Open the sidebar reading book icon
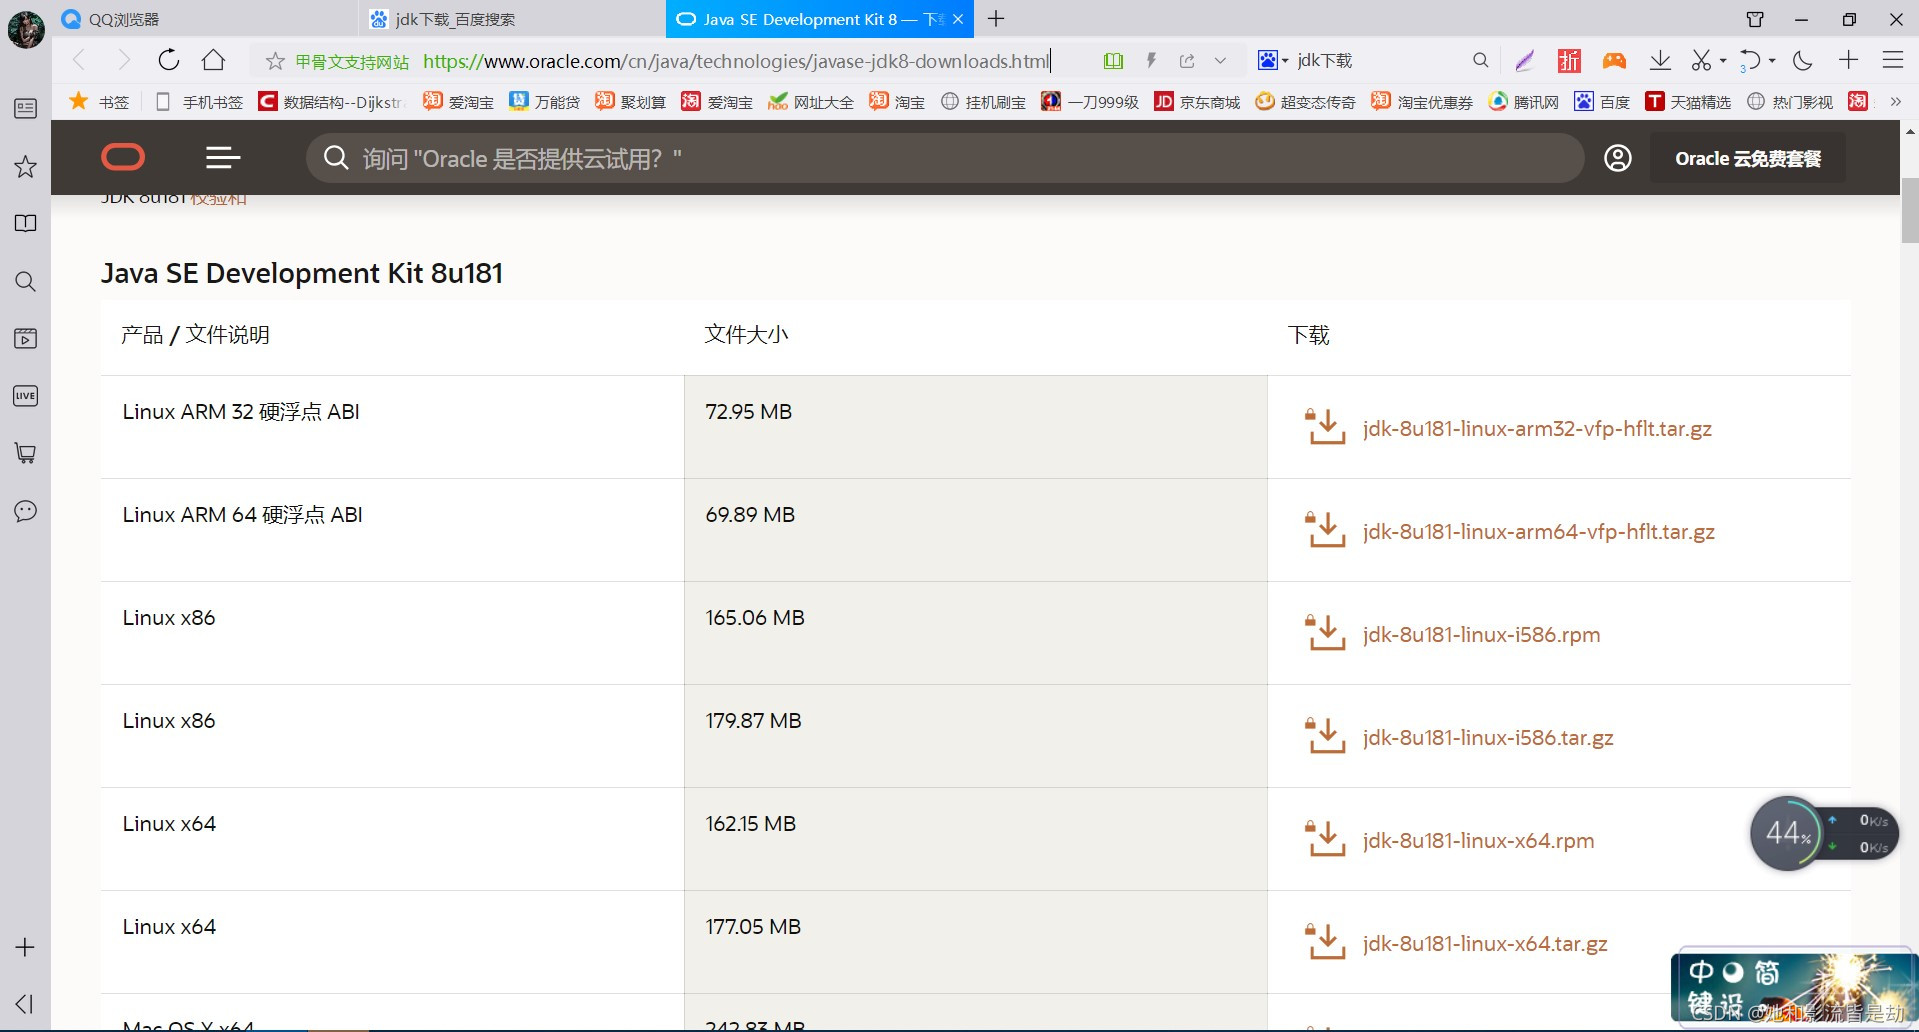Viewport: 1919px width, 1032px height. 26,223
